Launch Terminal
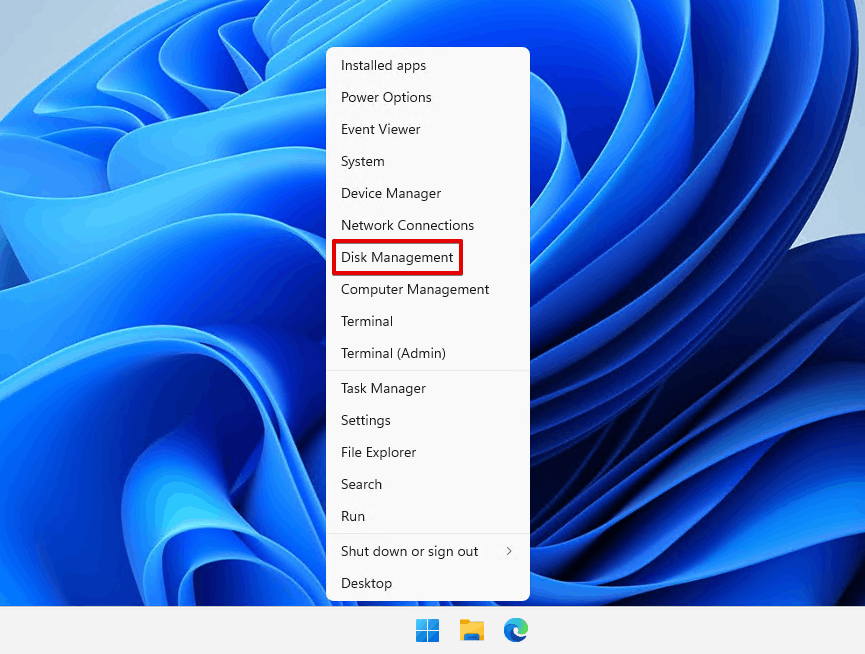Screen dimensions: 865x654 pos(366,321)
